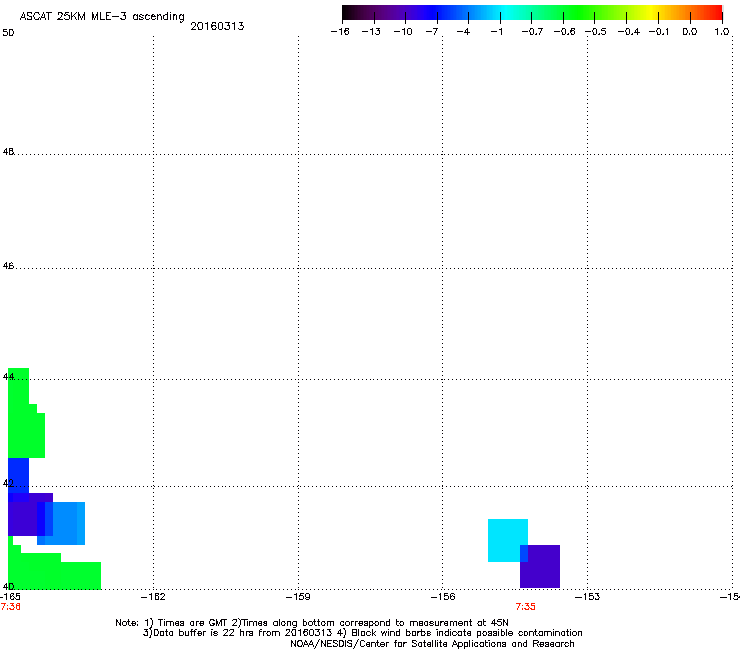Click the latitude label 42
740x650 pixels.
(x=8, y=483)
